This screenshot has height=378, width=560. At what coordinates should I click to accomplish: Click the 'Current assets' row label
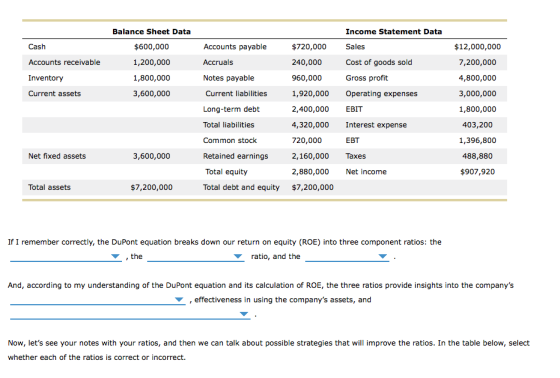click(x=55, y=94)
